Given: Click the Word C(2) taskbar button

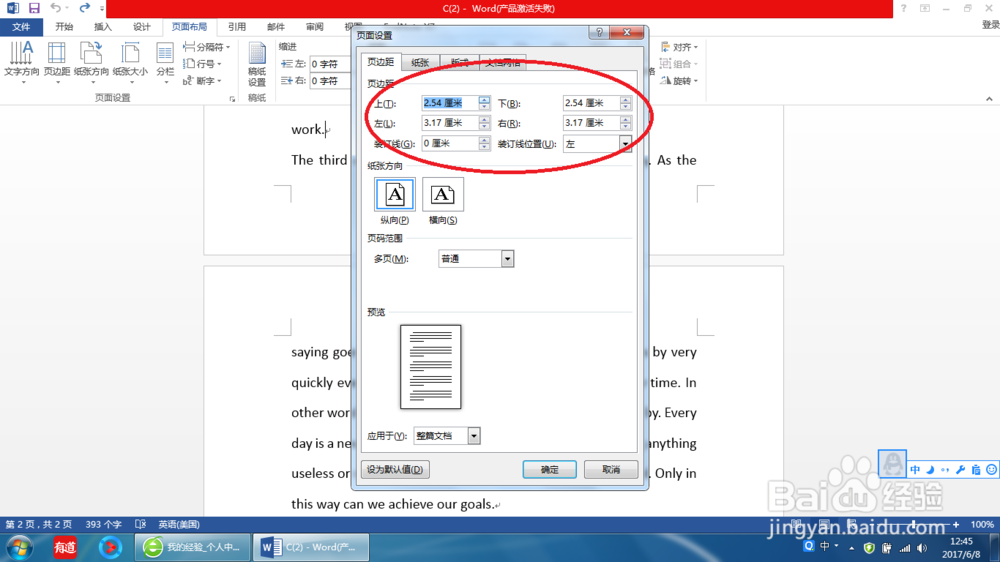Looking at the screenshot, I should coord(311,547).
